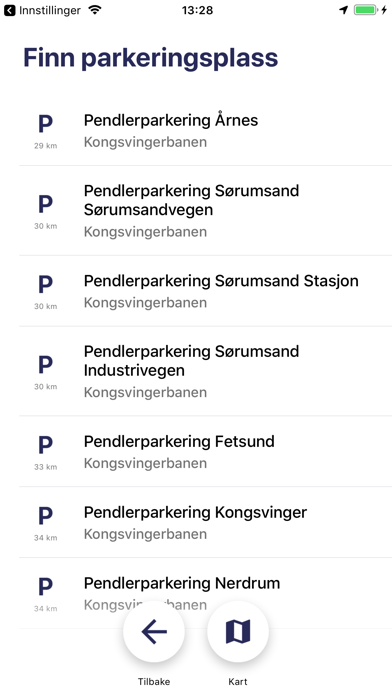This screenshot has width=392, height=696.
Task: Select Pendlerparkering Fetsund
Action: pyautogui.click(x=206, y=451)
